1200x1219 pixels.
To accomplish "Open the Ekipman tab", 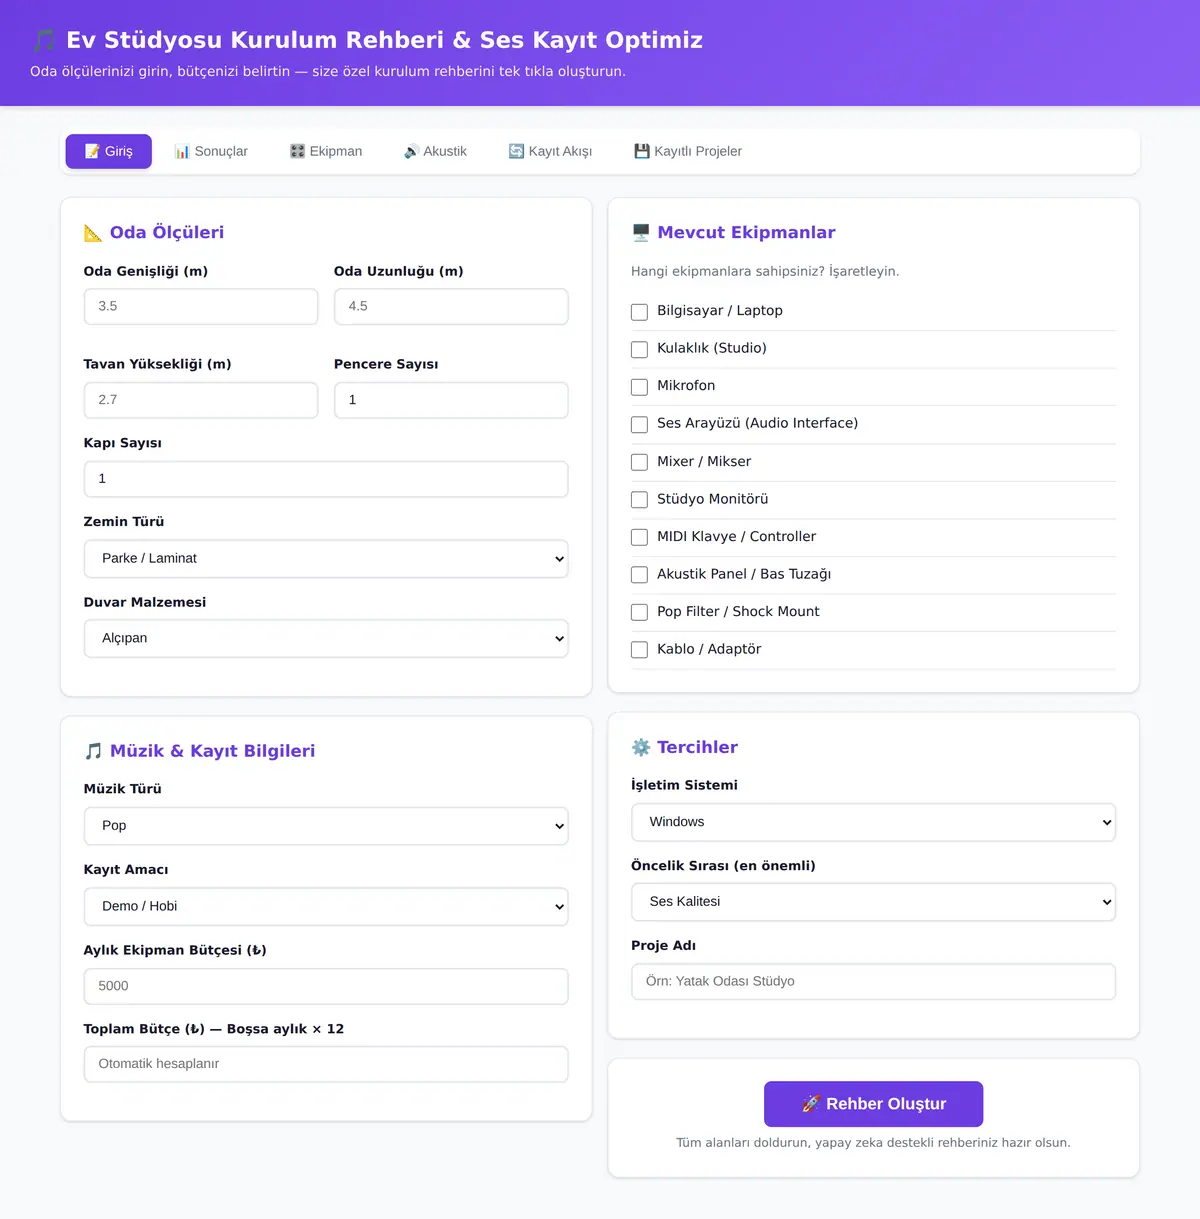I will point(326,151).
